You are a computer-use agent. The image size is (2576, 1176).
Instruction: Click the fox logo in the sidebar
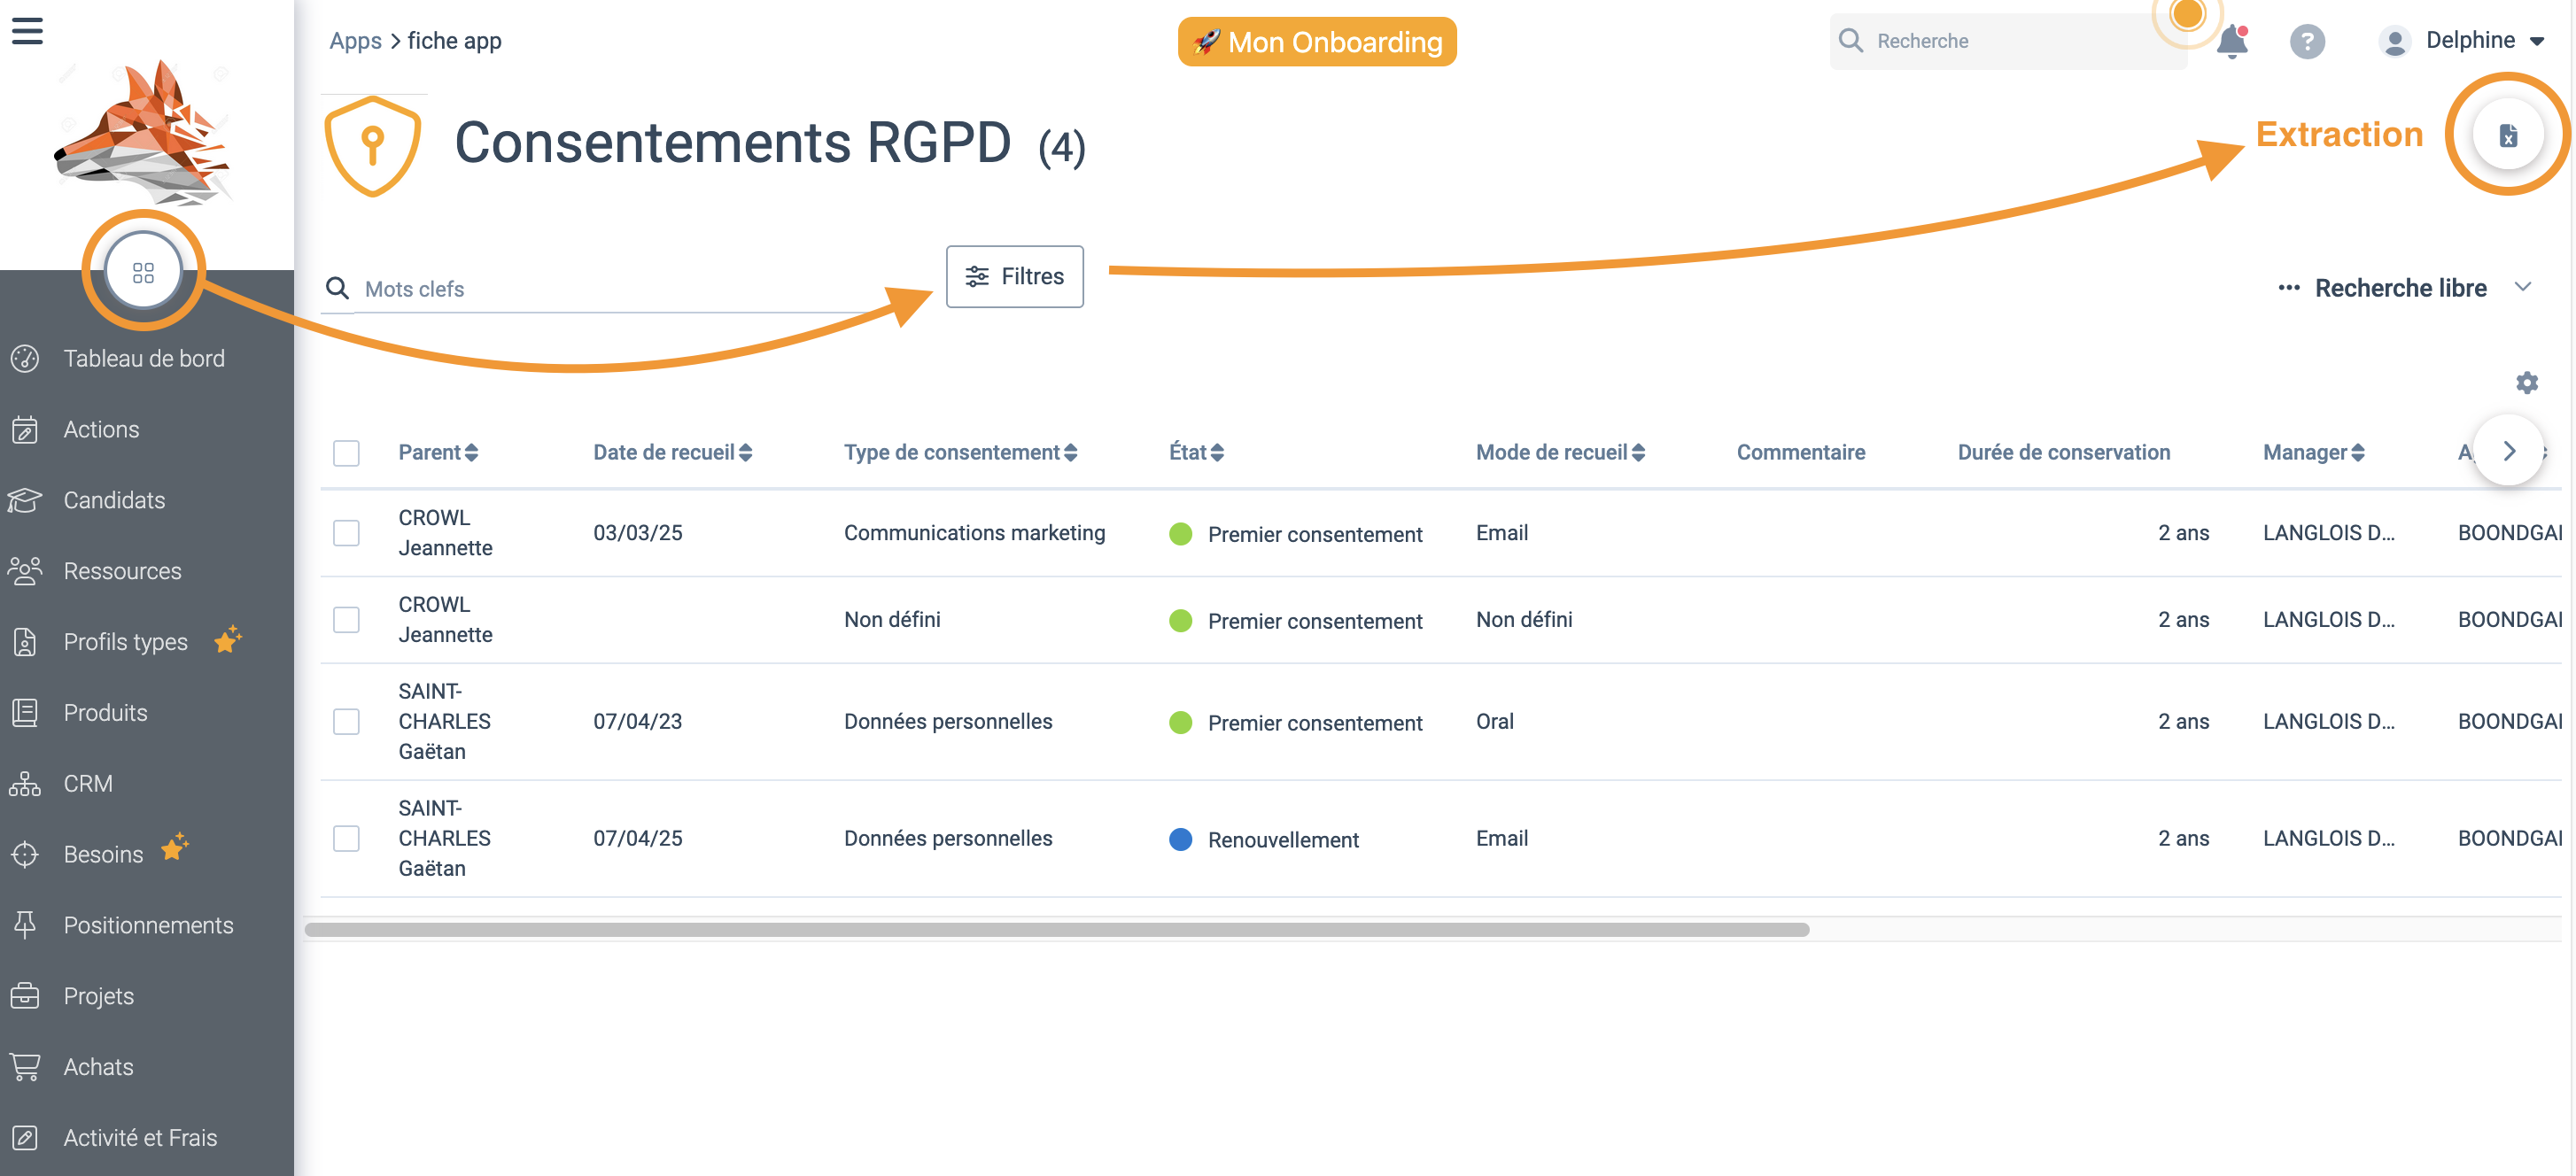[143, 132]
